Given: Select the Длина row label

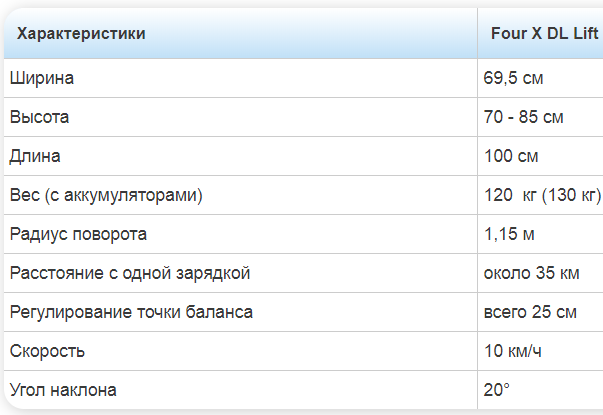Looking at the screenshot, I should coord(36,156).
